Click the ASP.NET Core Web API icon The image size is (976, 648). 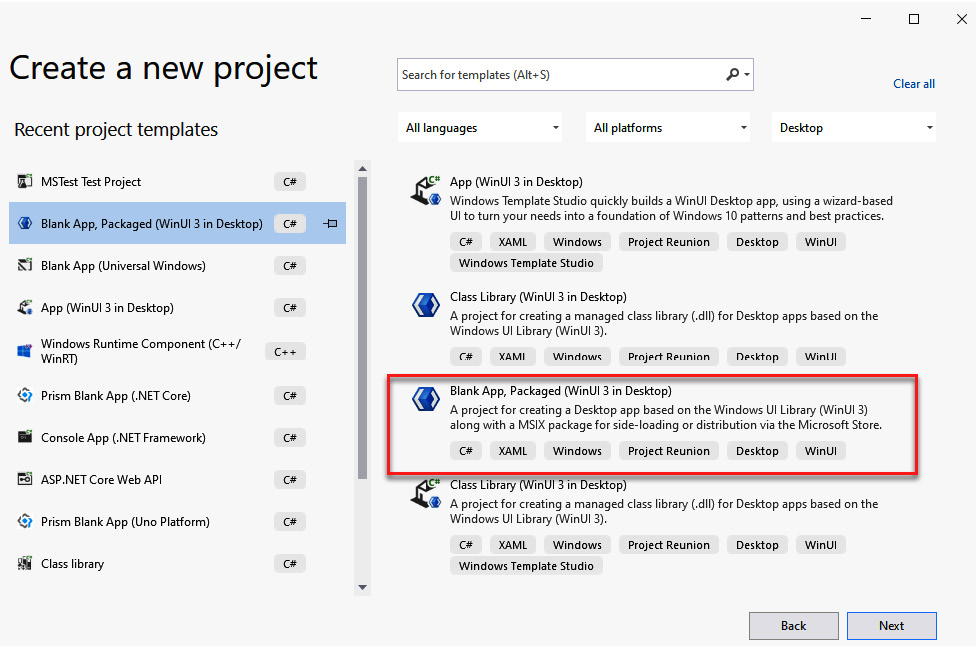[25, 480]
